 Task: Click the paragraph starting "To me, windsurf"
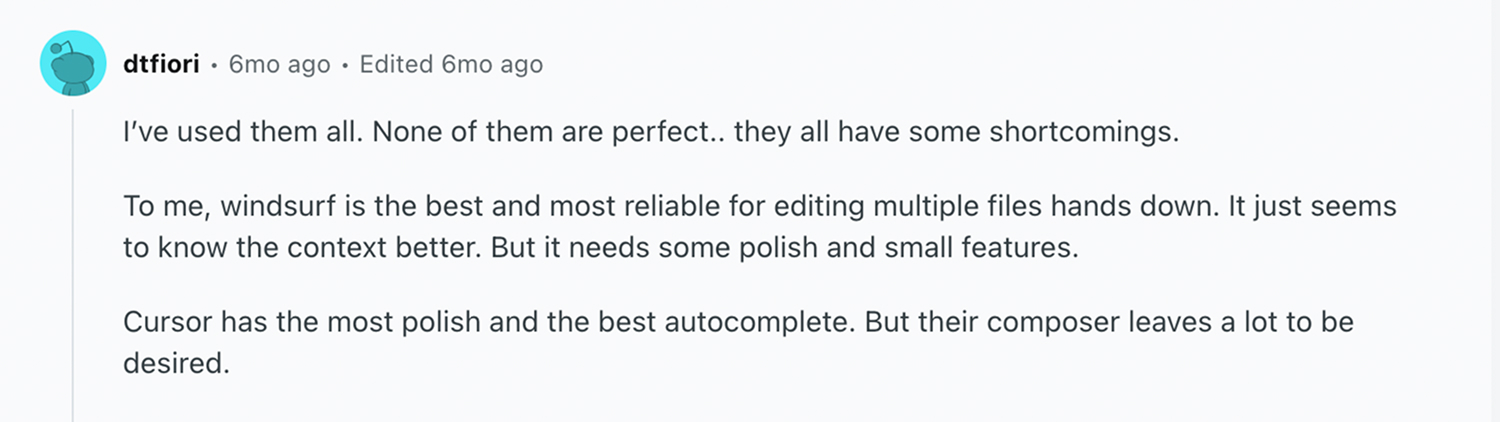(x=760, y=228)
